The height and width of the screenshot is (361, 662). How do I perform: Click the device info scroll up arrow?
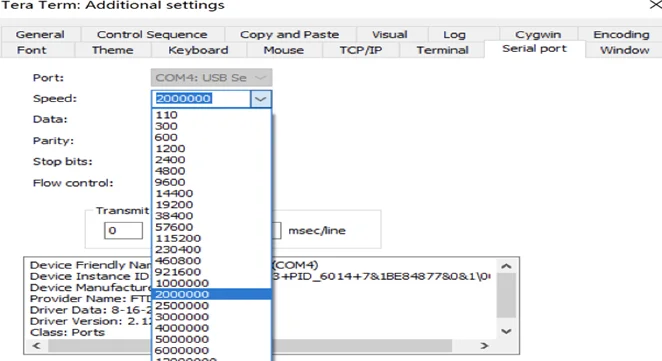(x=506, y=266)
